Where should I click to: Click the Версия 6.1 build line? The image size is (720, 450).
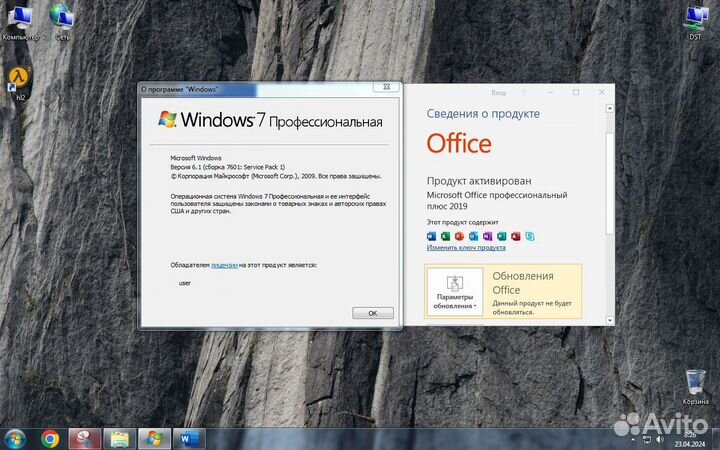point(228,167)
